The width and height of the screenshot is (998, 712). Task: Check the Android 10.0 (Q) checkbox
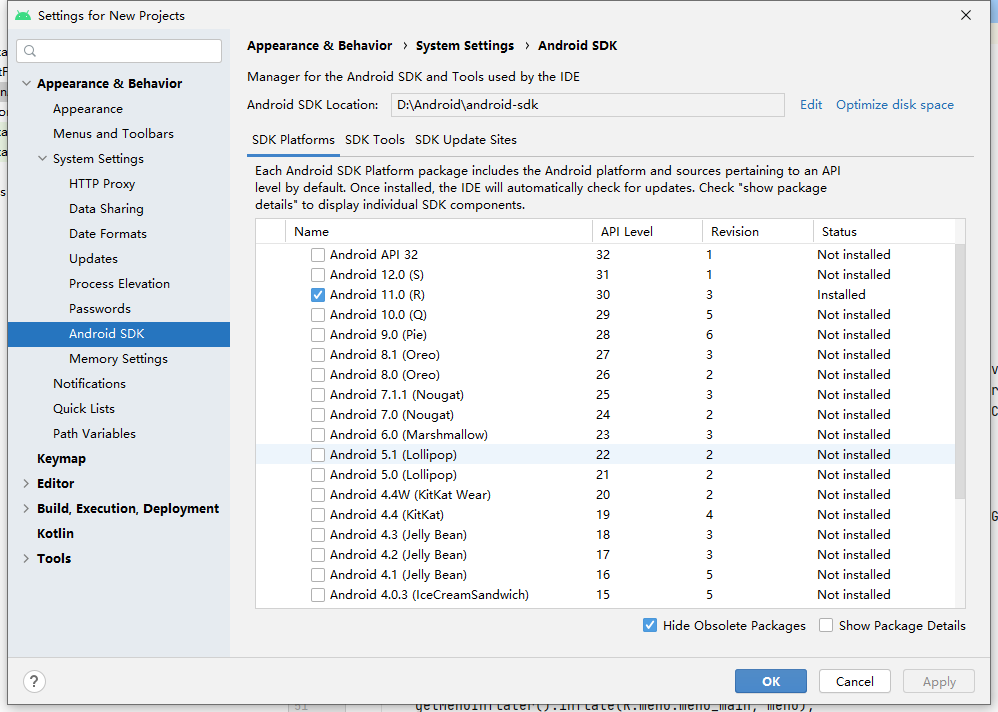click(318, 315)
